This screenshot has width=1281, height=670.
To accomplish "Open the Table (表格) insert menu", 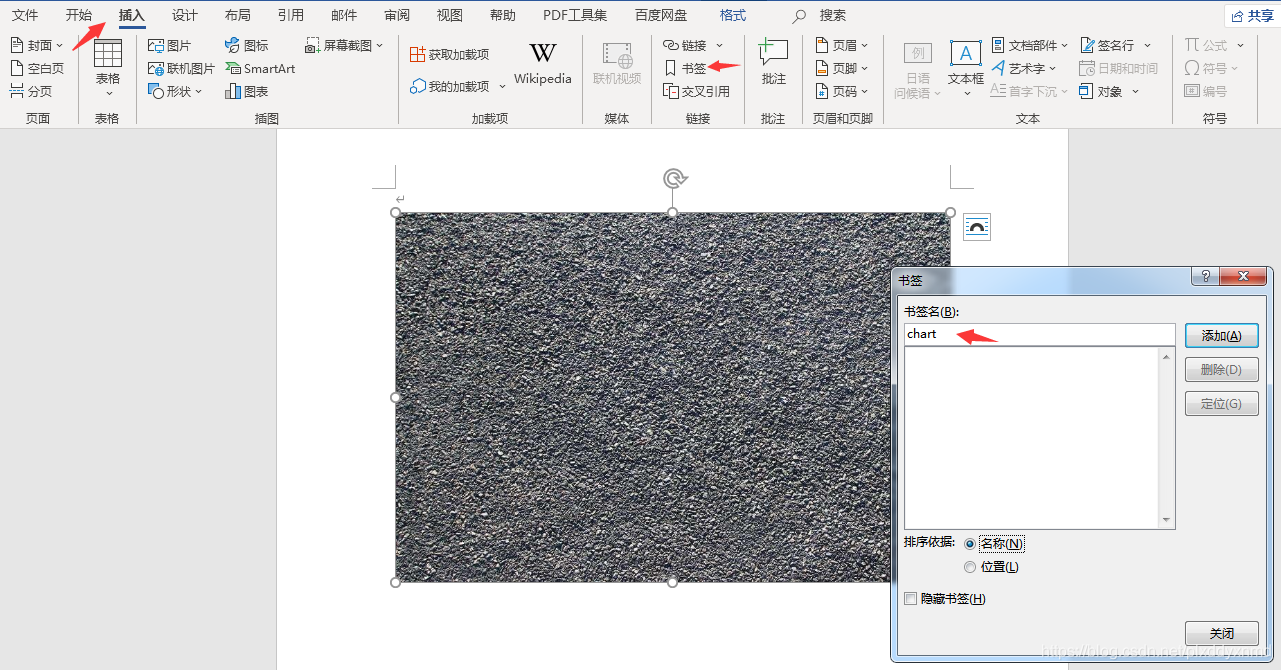I will (x=107, y=68).
